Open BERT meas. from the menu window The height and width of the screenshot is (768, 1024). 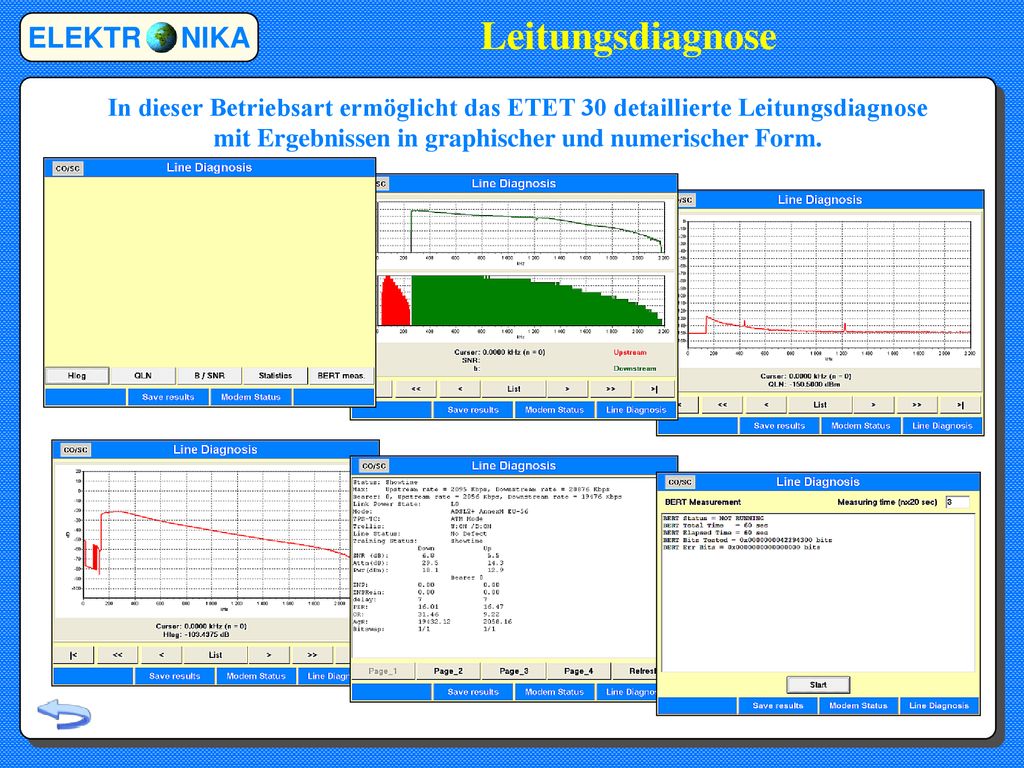[x=341, y=376]
